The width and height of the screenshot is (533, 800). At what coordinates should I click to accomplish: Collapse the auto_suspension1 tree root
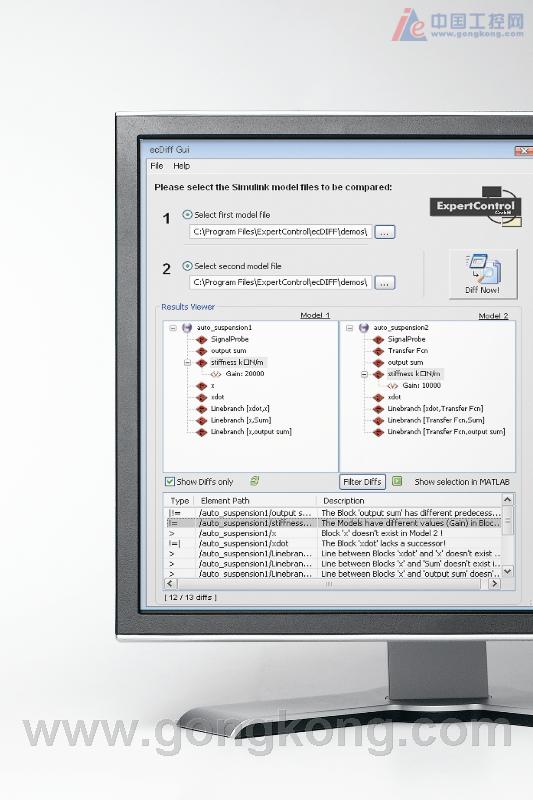[x=173, y=328]
